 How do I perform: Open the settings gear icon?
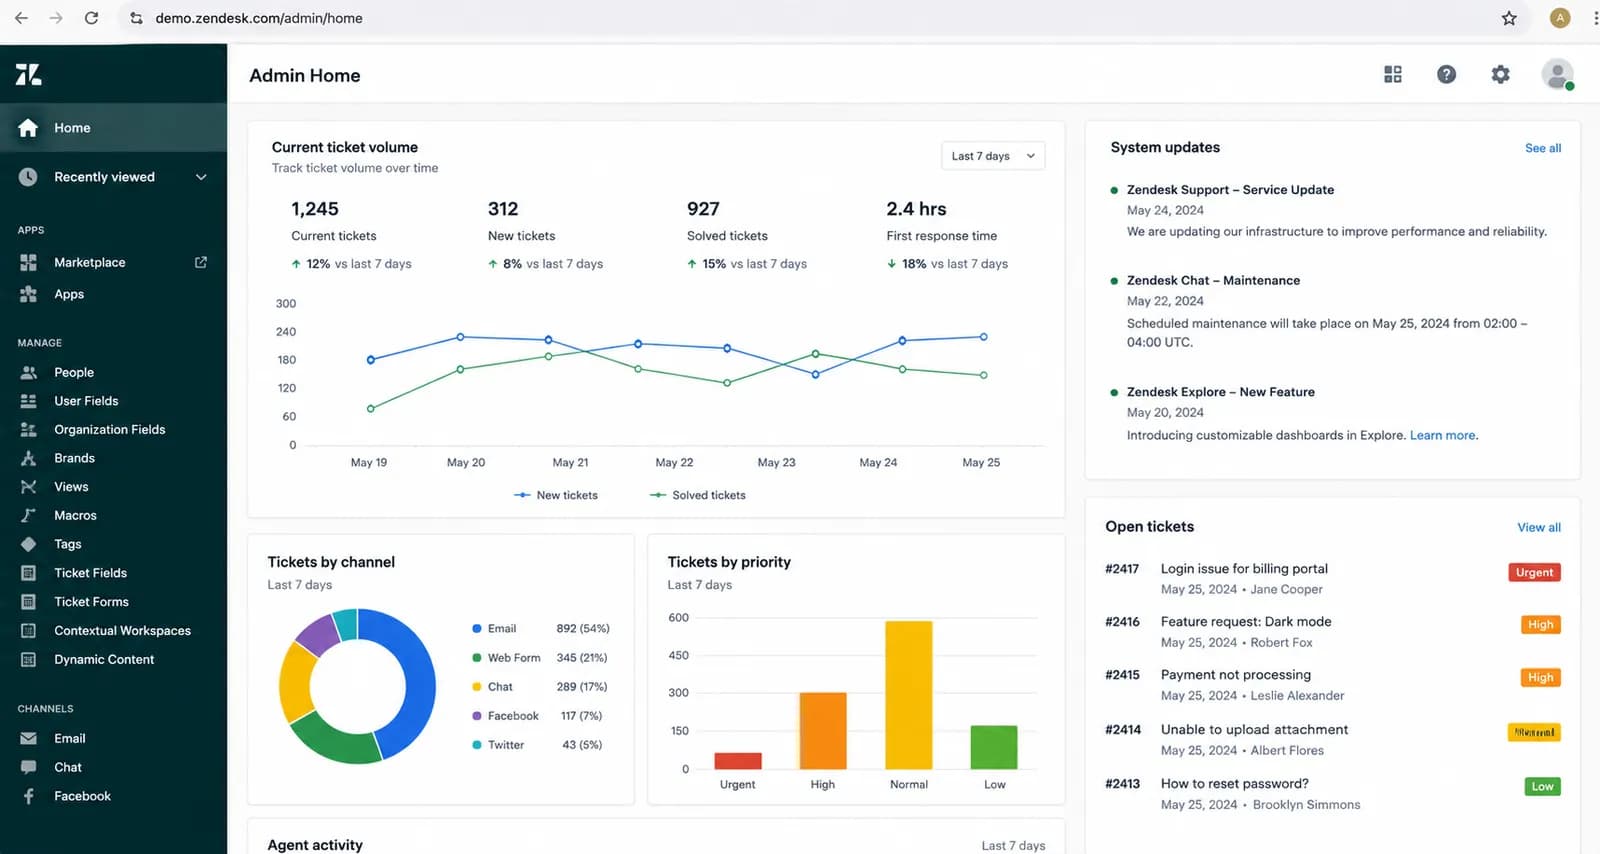coord(1500,74)
